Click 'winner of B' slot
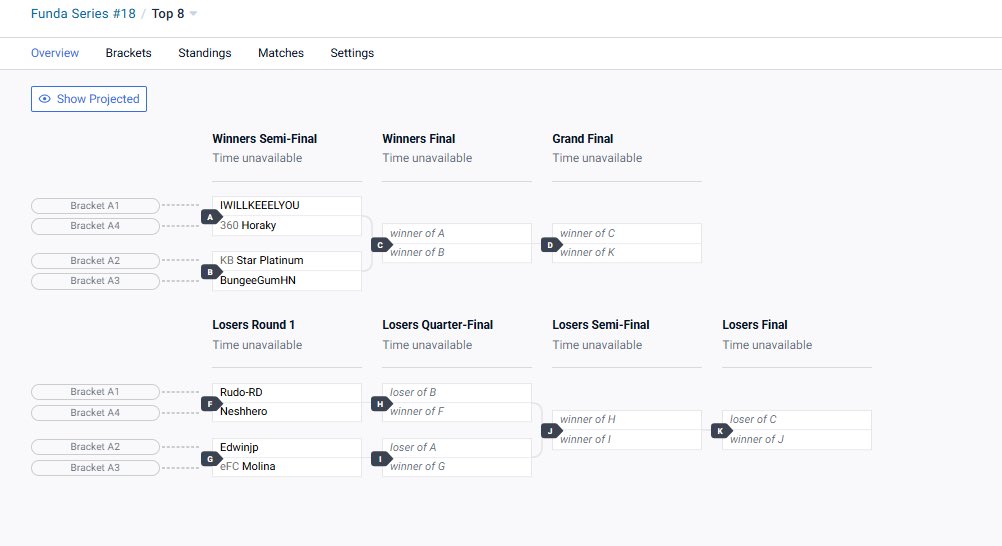This screenshot has height=546, width=1002. click(x=457, y=253)
